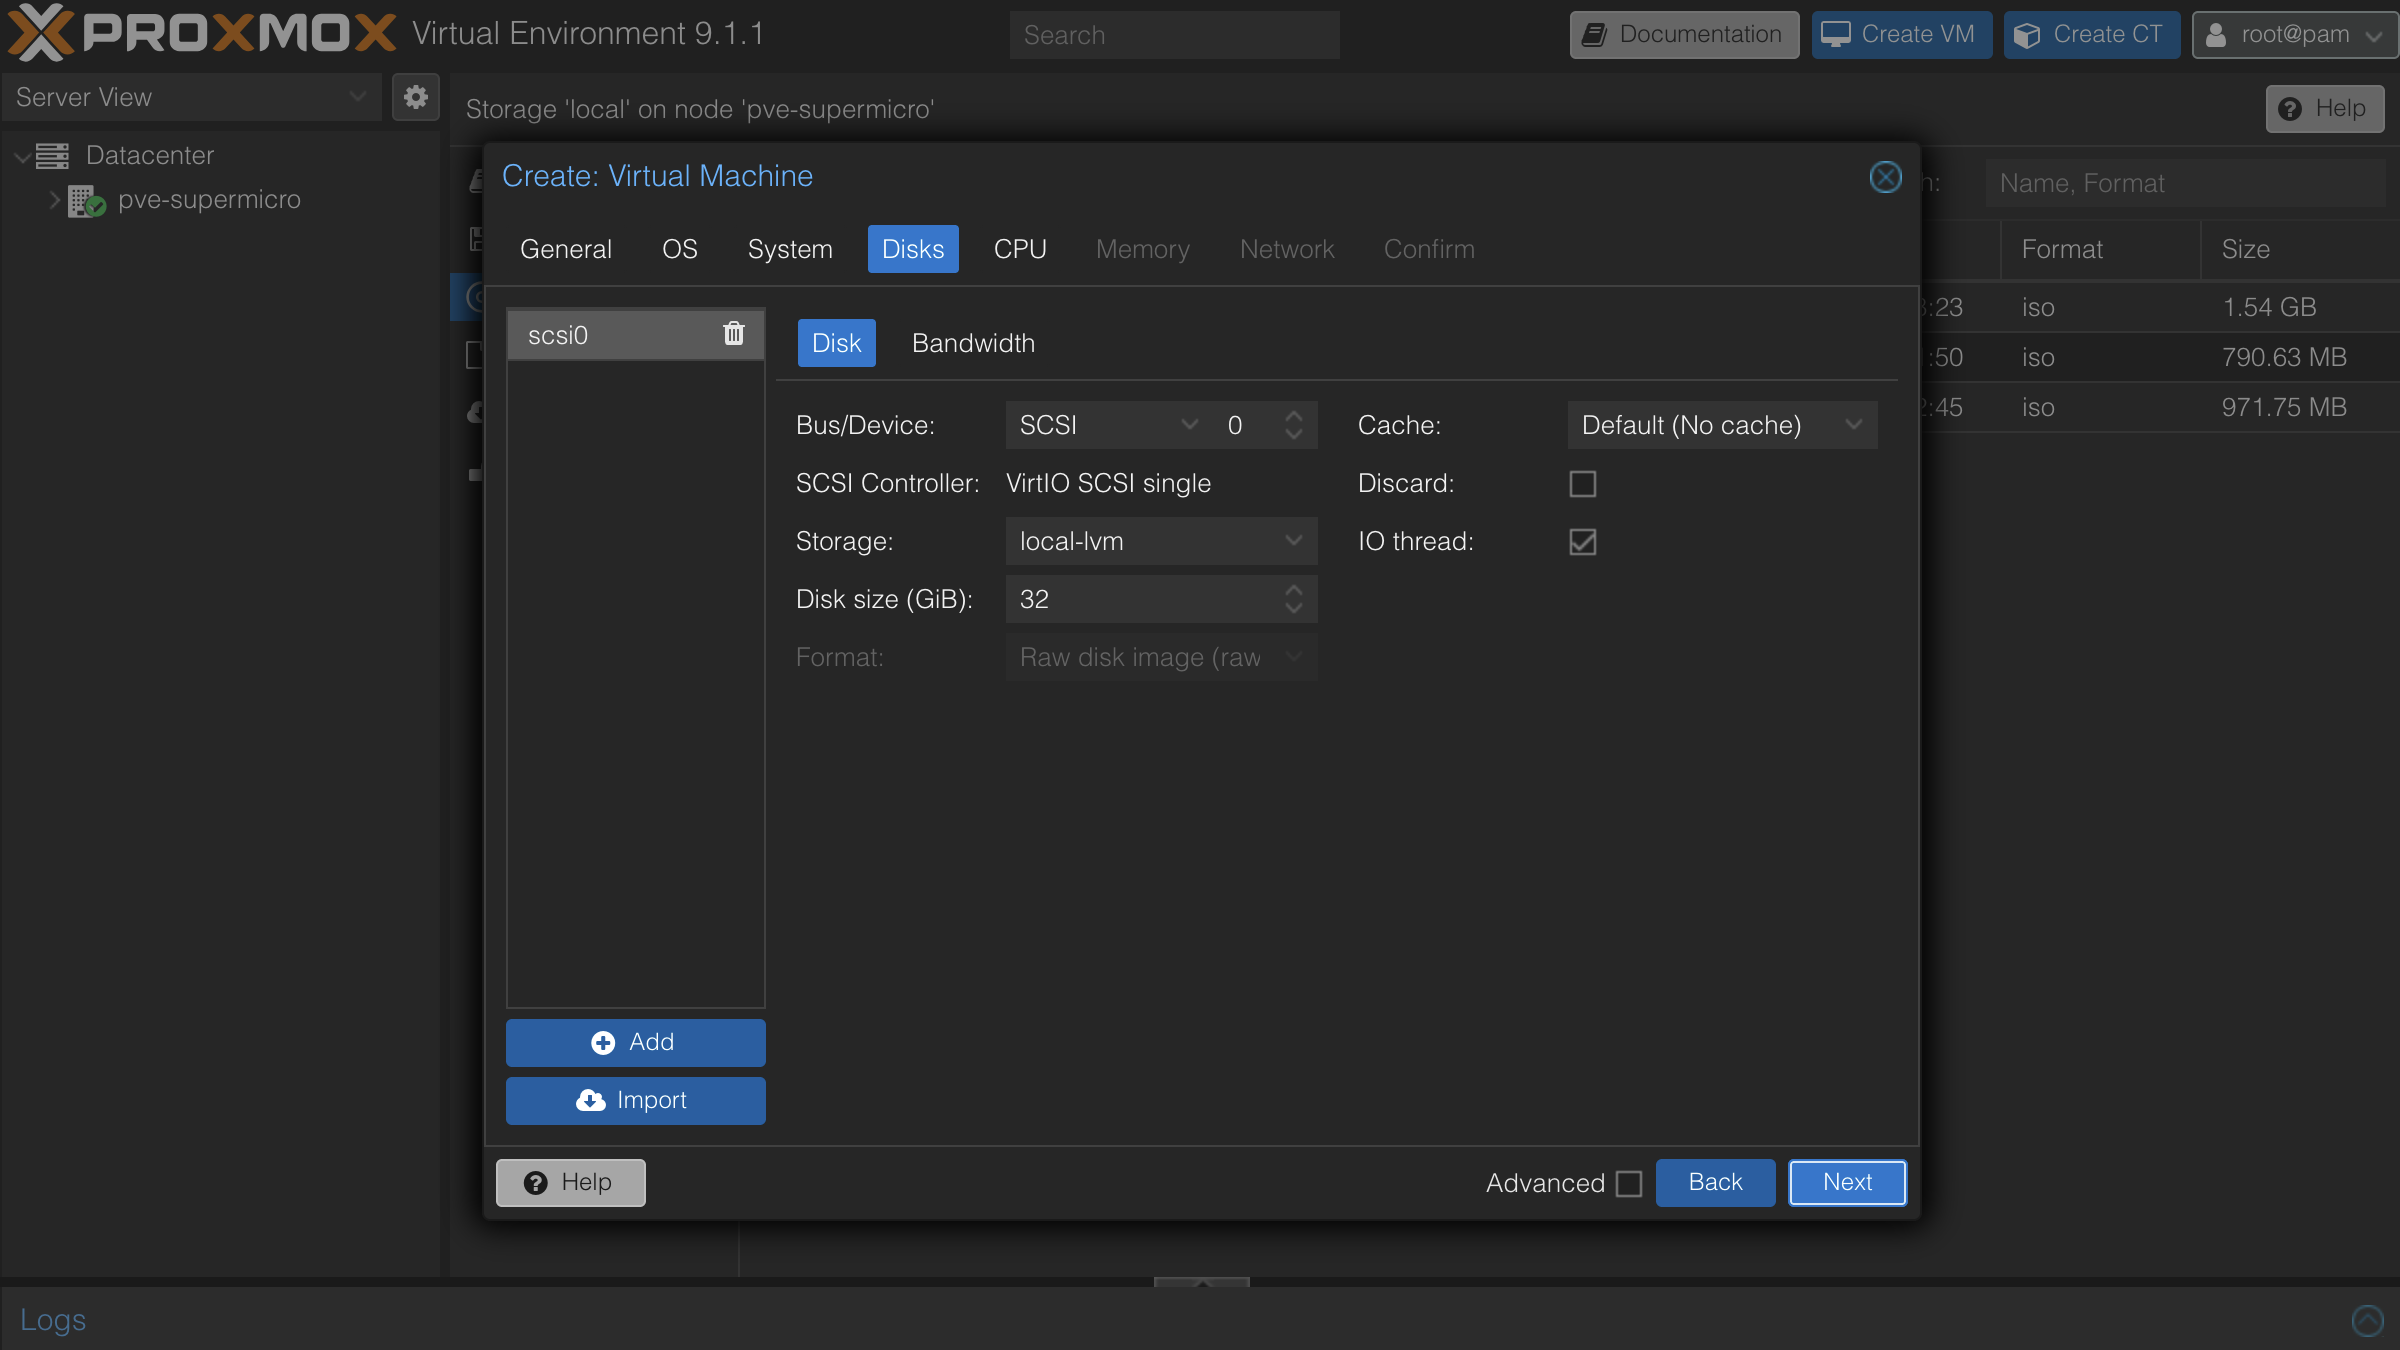Open the view settings gear icon
Screen dimensions: 2400x1350
pos(416,97)
